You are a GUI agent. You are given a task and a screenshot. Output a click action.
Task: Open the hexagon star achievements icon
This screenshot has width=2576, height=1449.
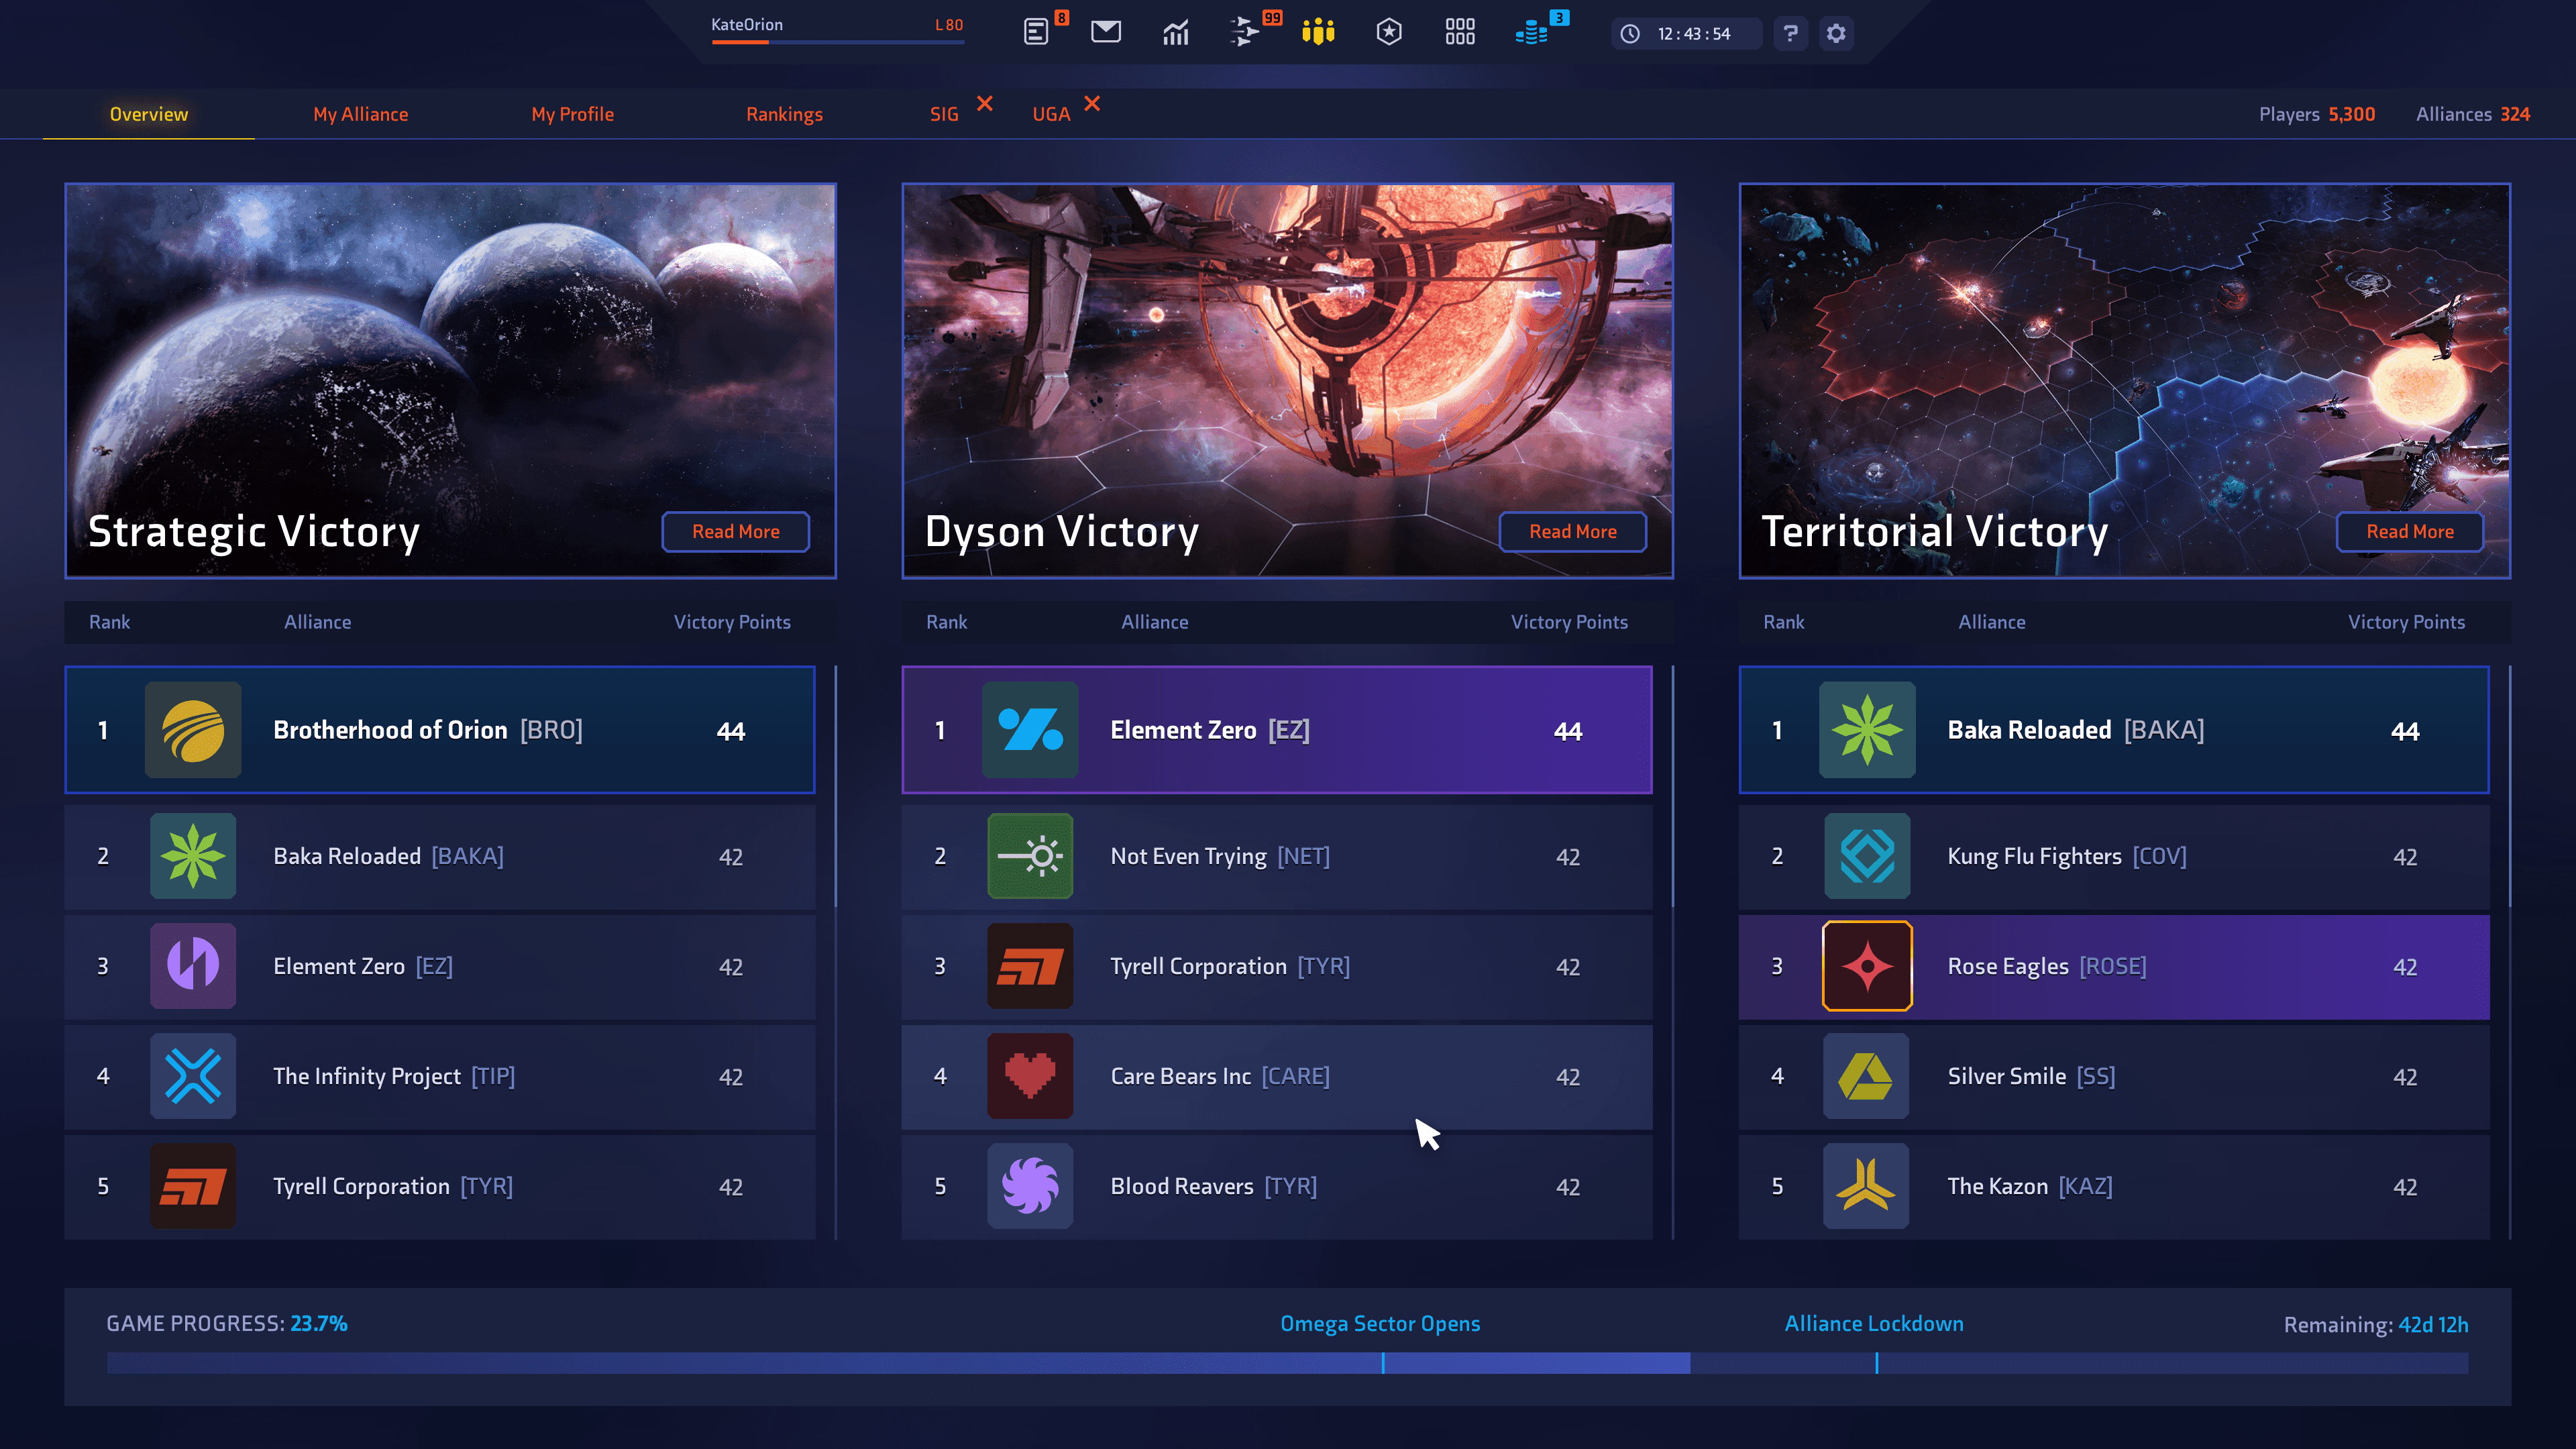point(1389,32)
